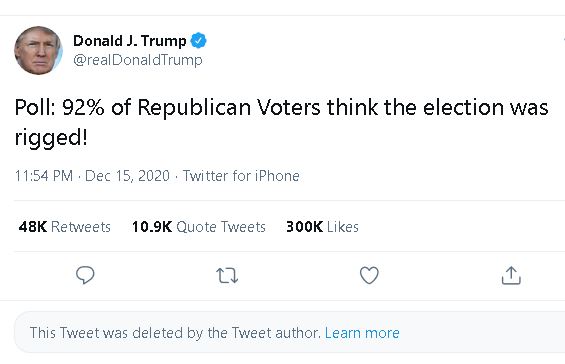
Task: Open 'Learn more' about deleted Tweets
Action: point(362,333)
